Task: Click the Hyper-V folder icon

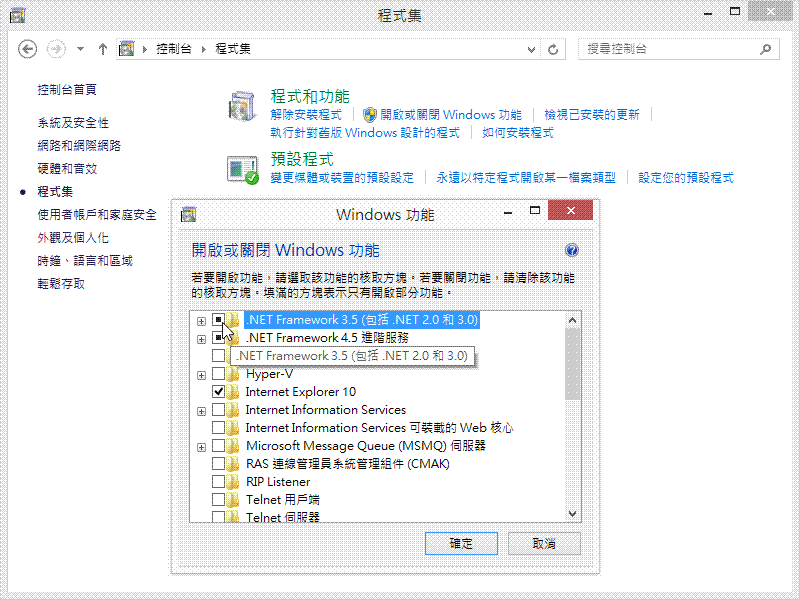Action: pos(233,374)
